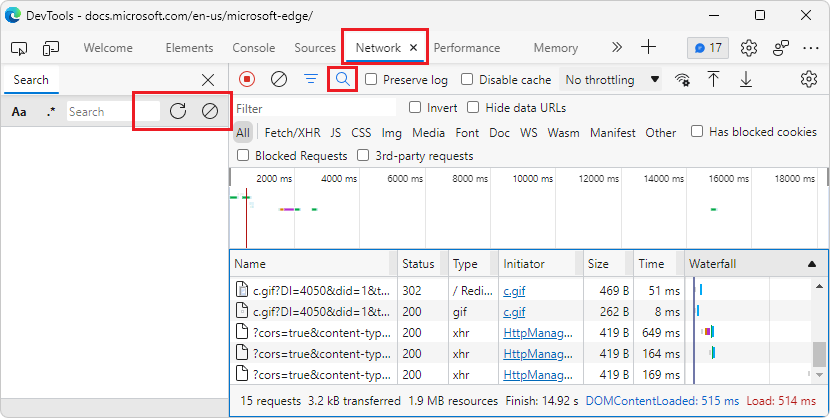Open Network panel settings gear
The width and height of the screenshot is (830, 418).
coord(808,79)
